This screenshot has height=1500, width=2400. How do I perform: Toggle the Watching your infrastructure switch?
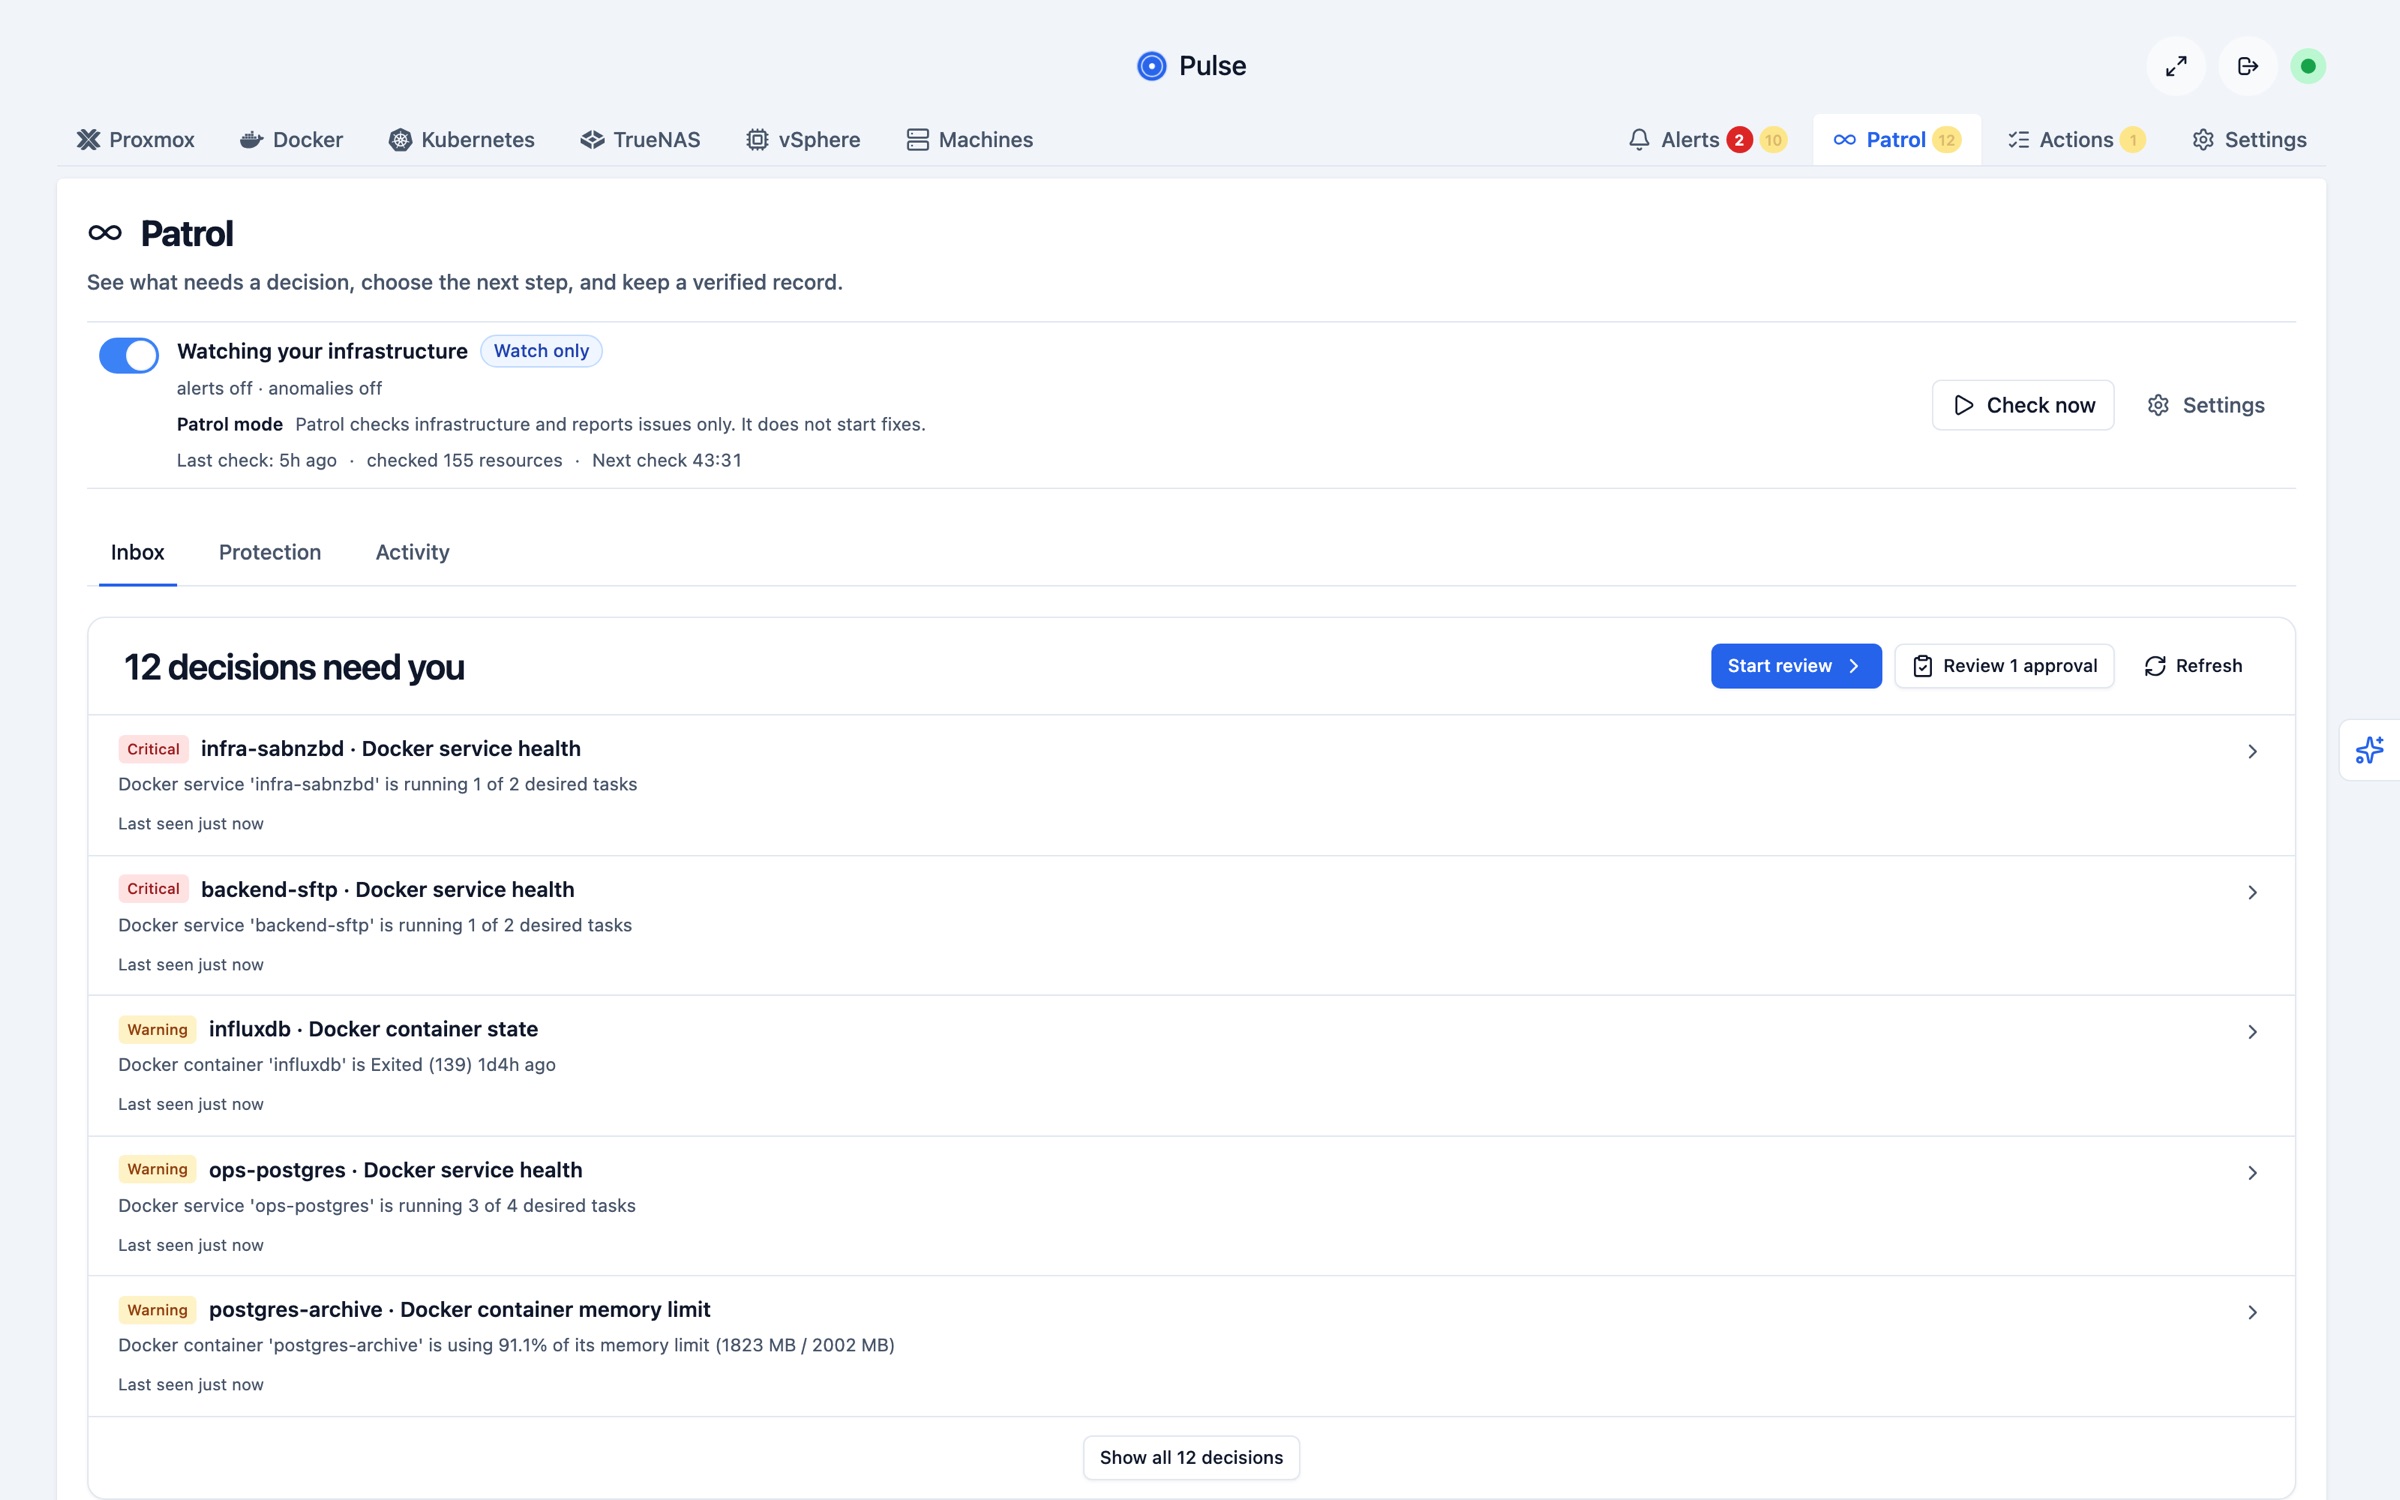[128, 355]
